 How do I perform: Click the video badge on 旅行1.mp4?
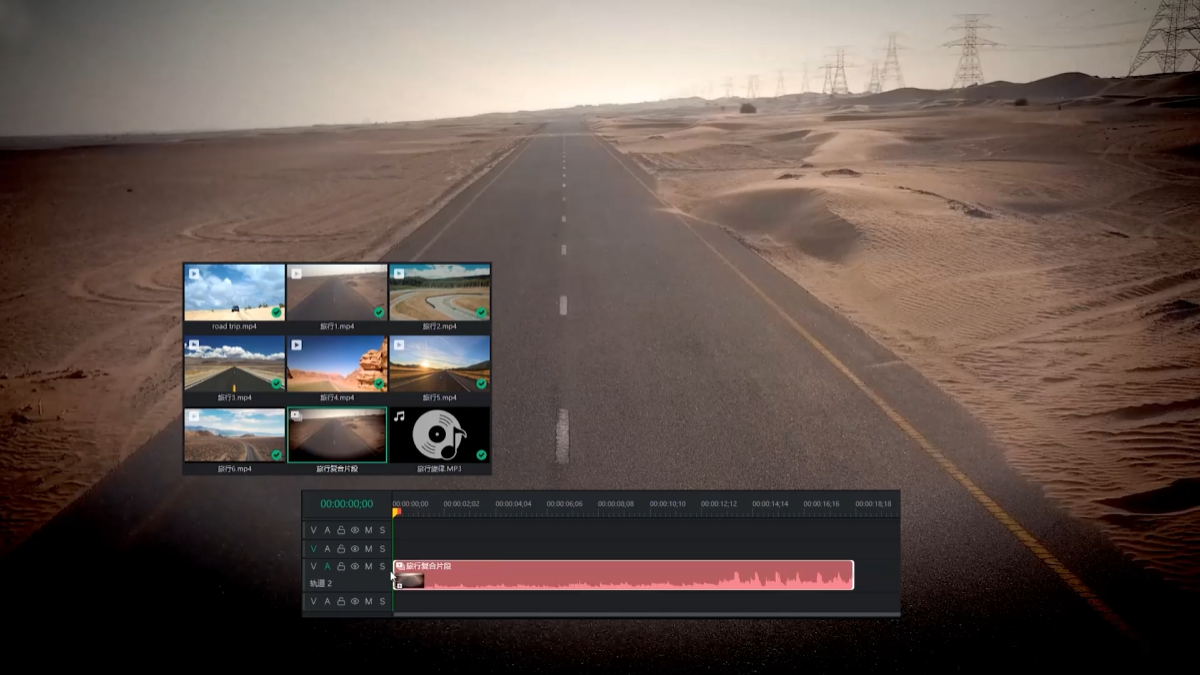296,272
